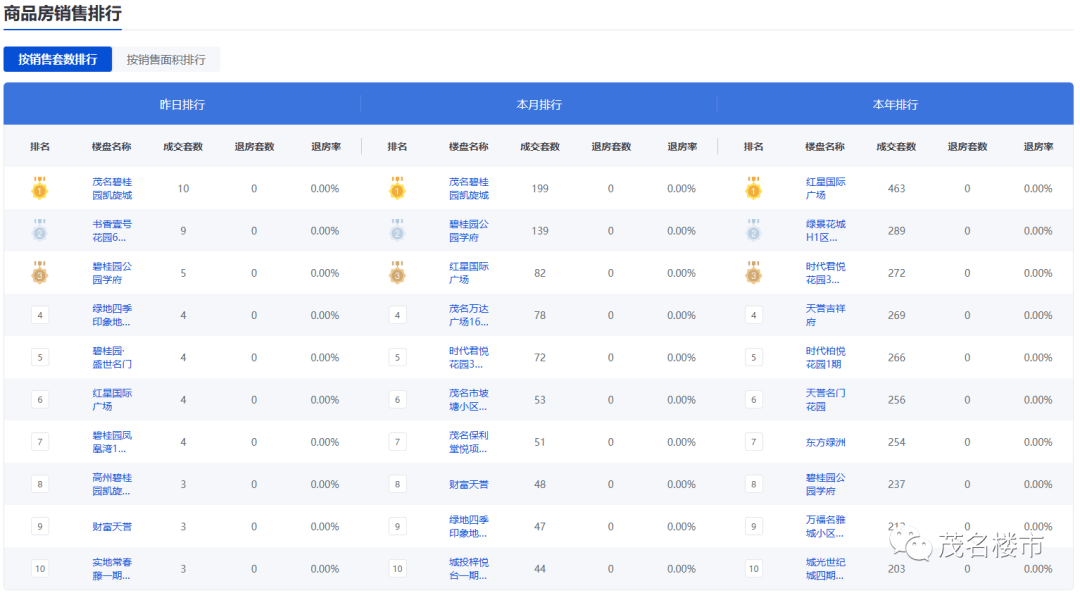Click value 199 in 本月排行
This screenshot has width=1080, height=593.
click(540, 189)
